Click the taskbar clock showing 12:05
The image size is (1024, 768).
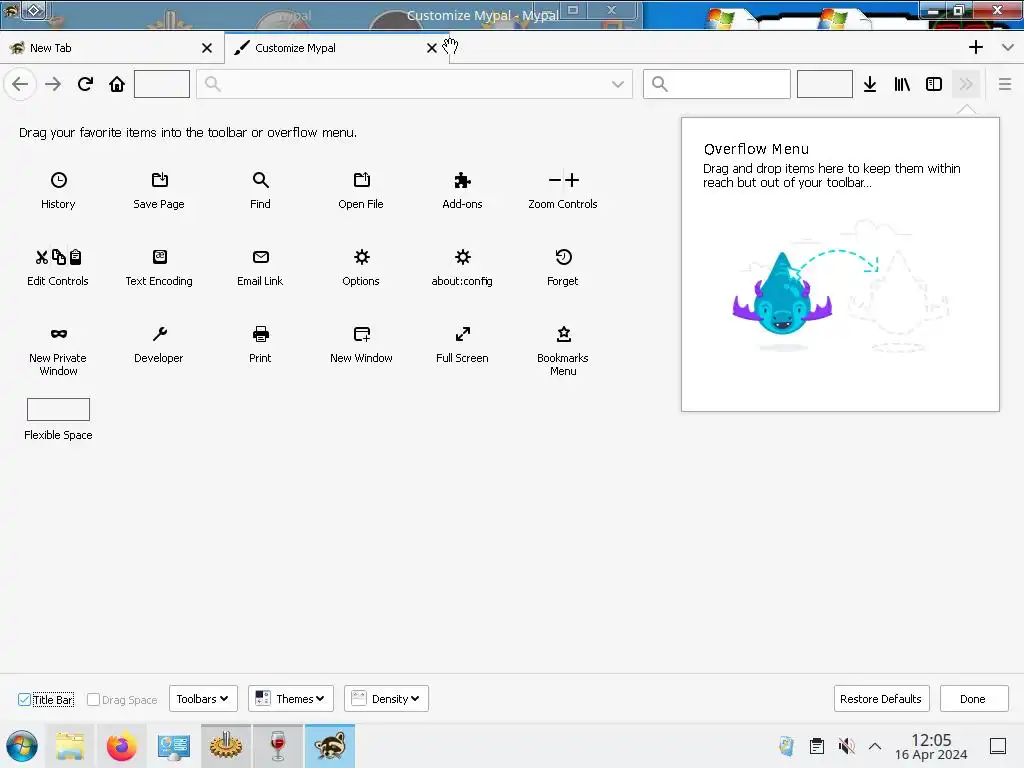click(x=931, y=746)
